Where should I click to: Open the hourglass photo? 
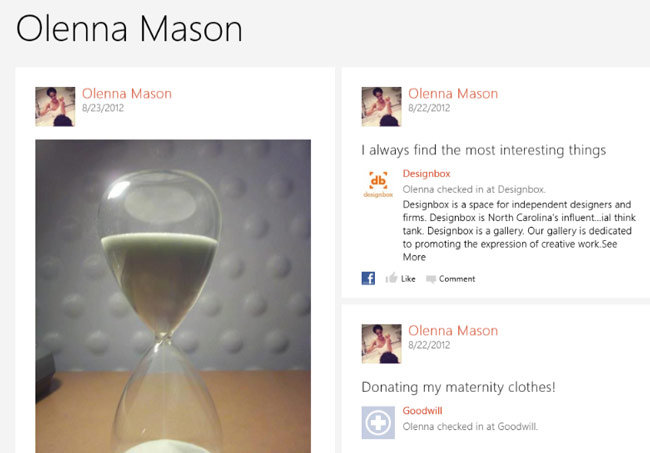(x=173, y=296)
